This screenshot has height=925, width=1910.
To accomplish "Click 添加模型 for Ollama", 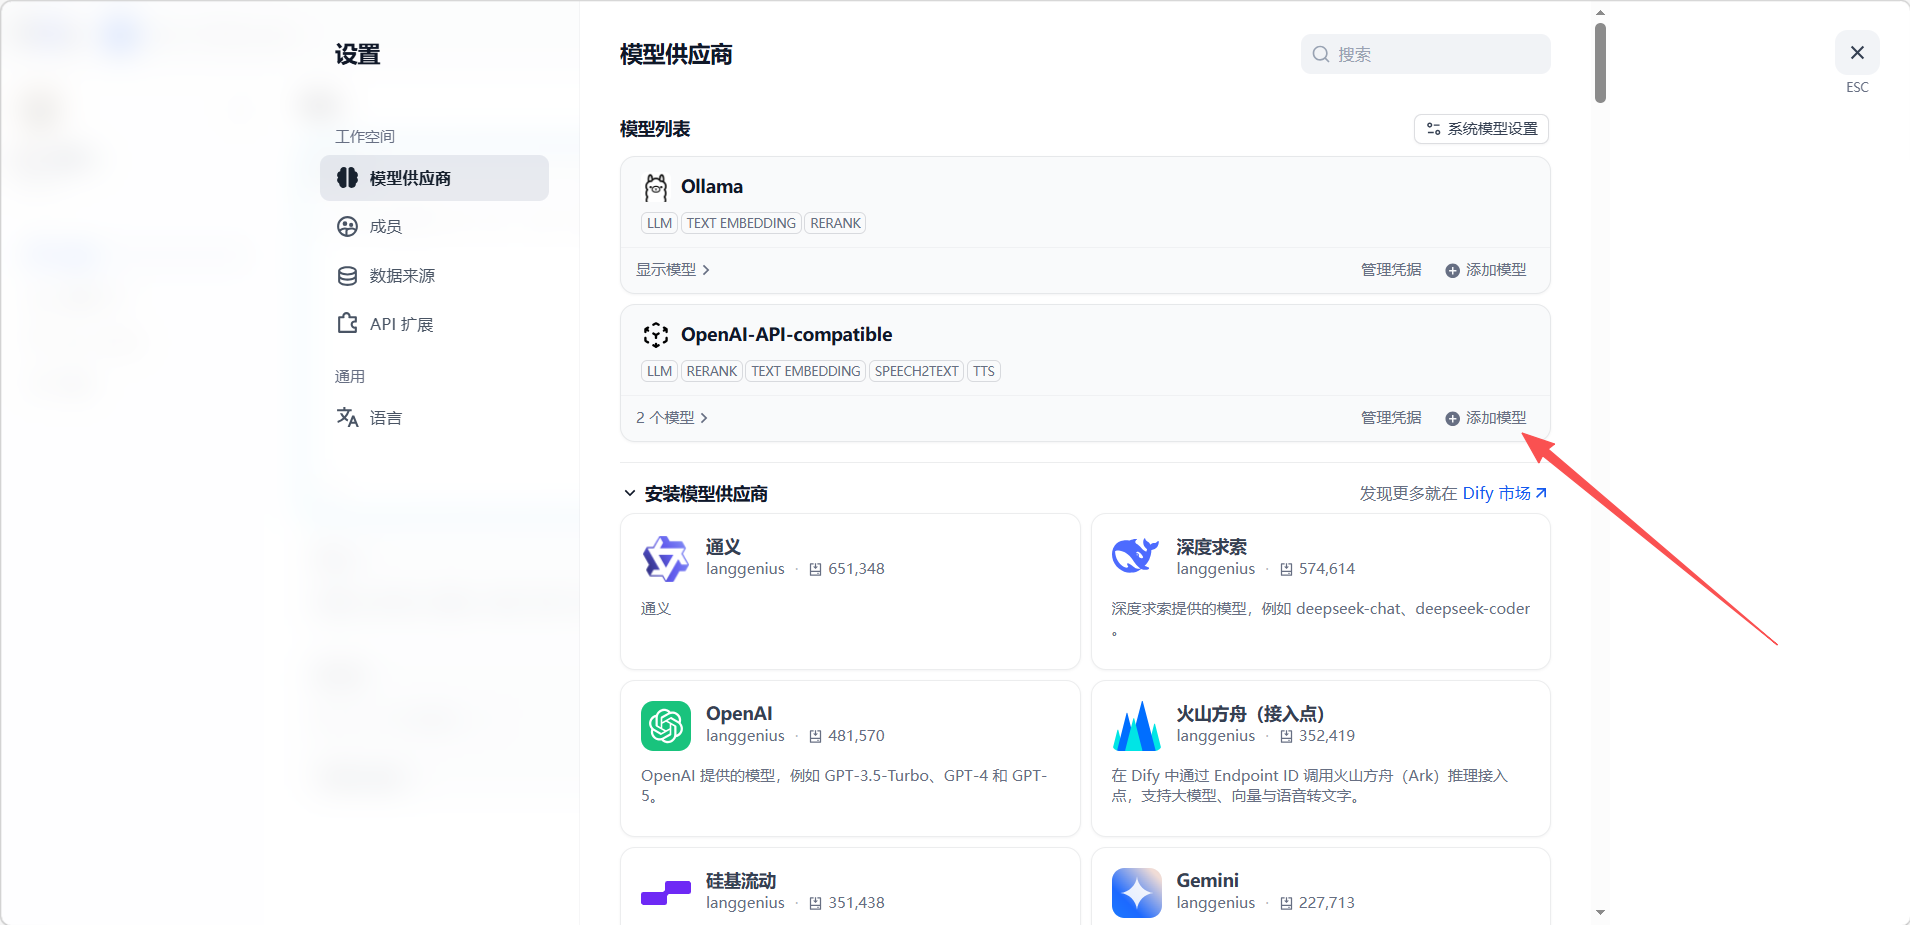I will 1486,270.
